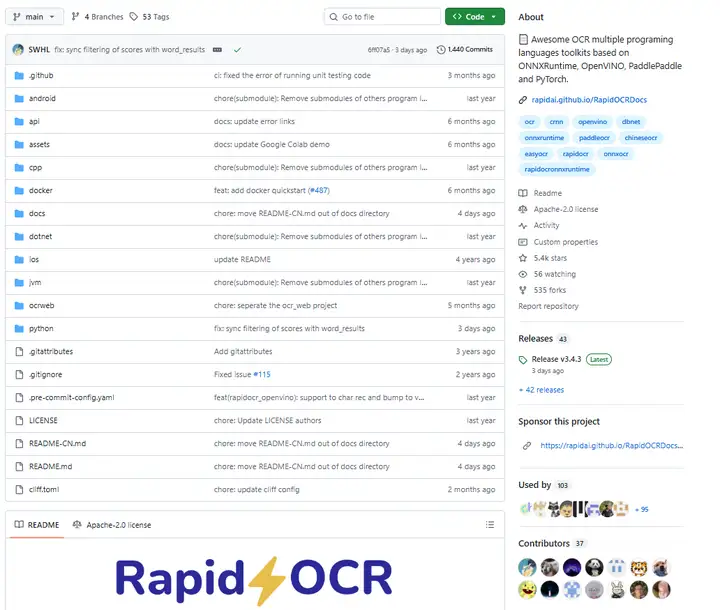
Task: Open the python folder
Action: (x=41, y=328)
